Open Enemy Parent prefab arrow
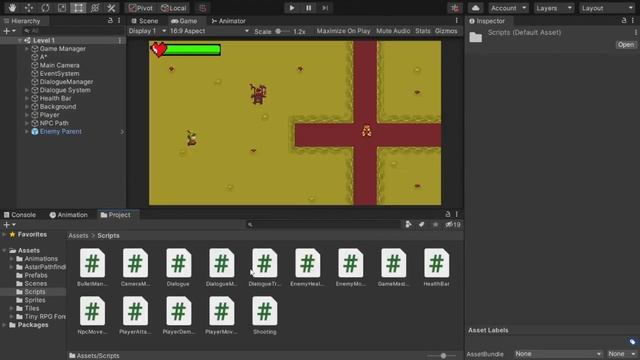Image resolution: width=640 pixels, height=360 pixels. pos(122,132)
